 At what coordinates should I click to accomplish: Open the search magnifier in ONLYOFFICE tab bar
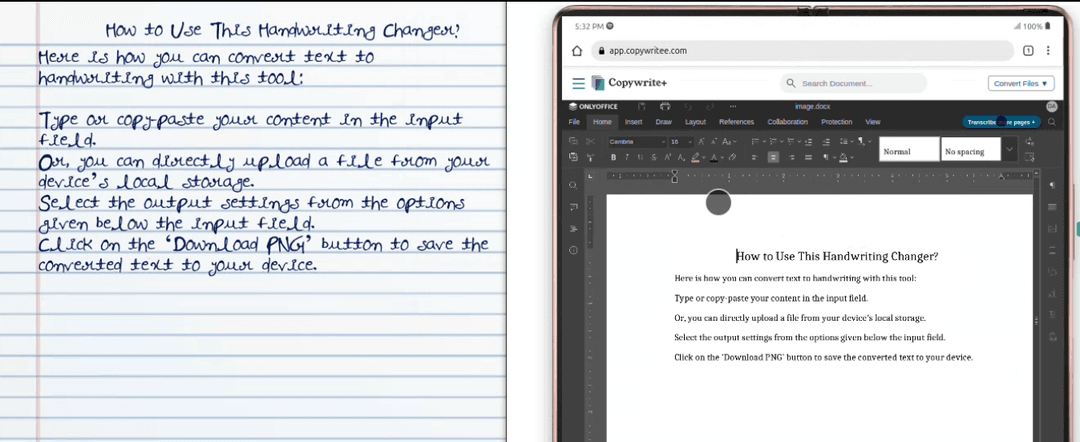1052,122
